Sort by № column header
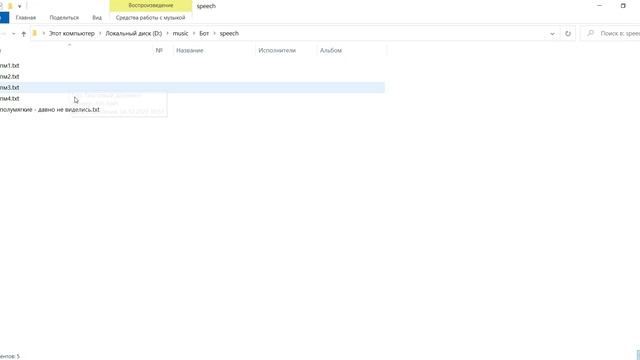Screen dimensions: 640x360 pos(159,50)
